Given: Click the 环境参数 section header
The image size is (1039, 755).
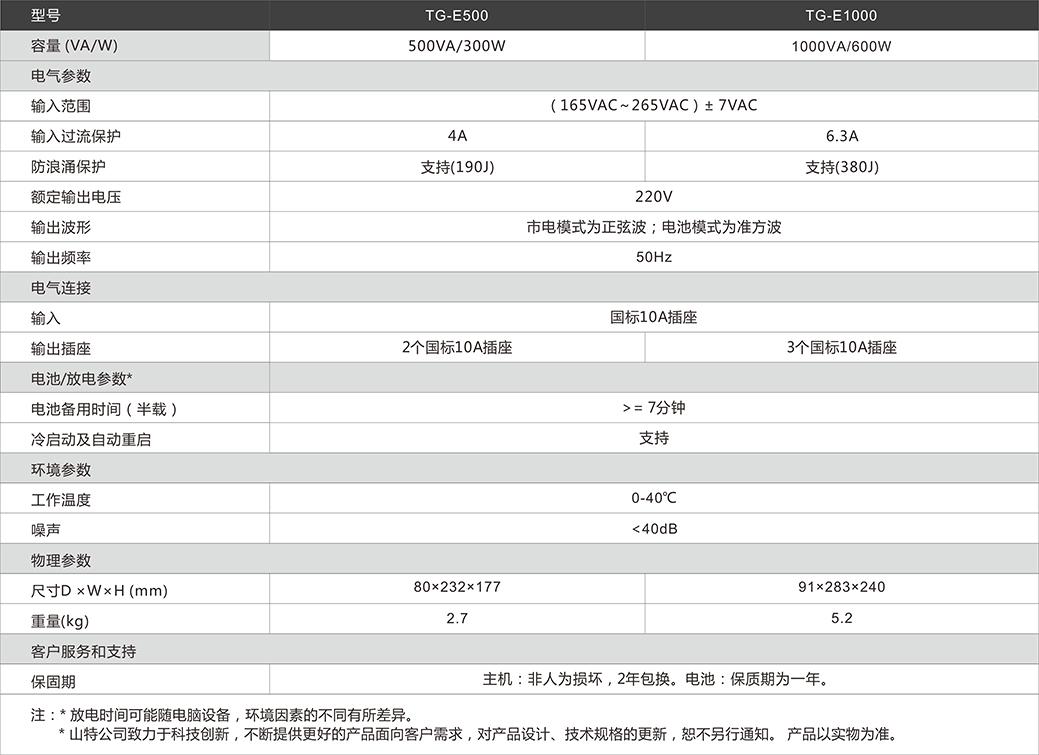Looking at the screenshot, I should point(50,468).
